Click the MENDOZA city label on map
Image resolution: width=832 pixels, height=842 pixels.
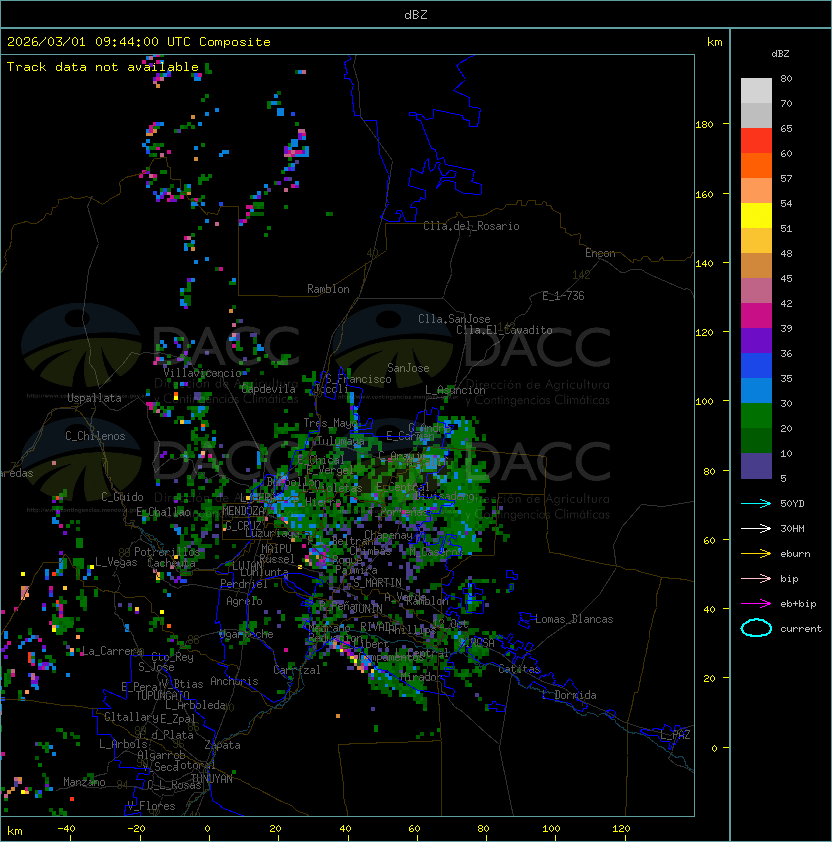coord(243,511)
